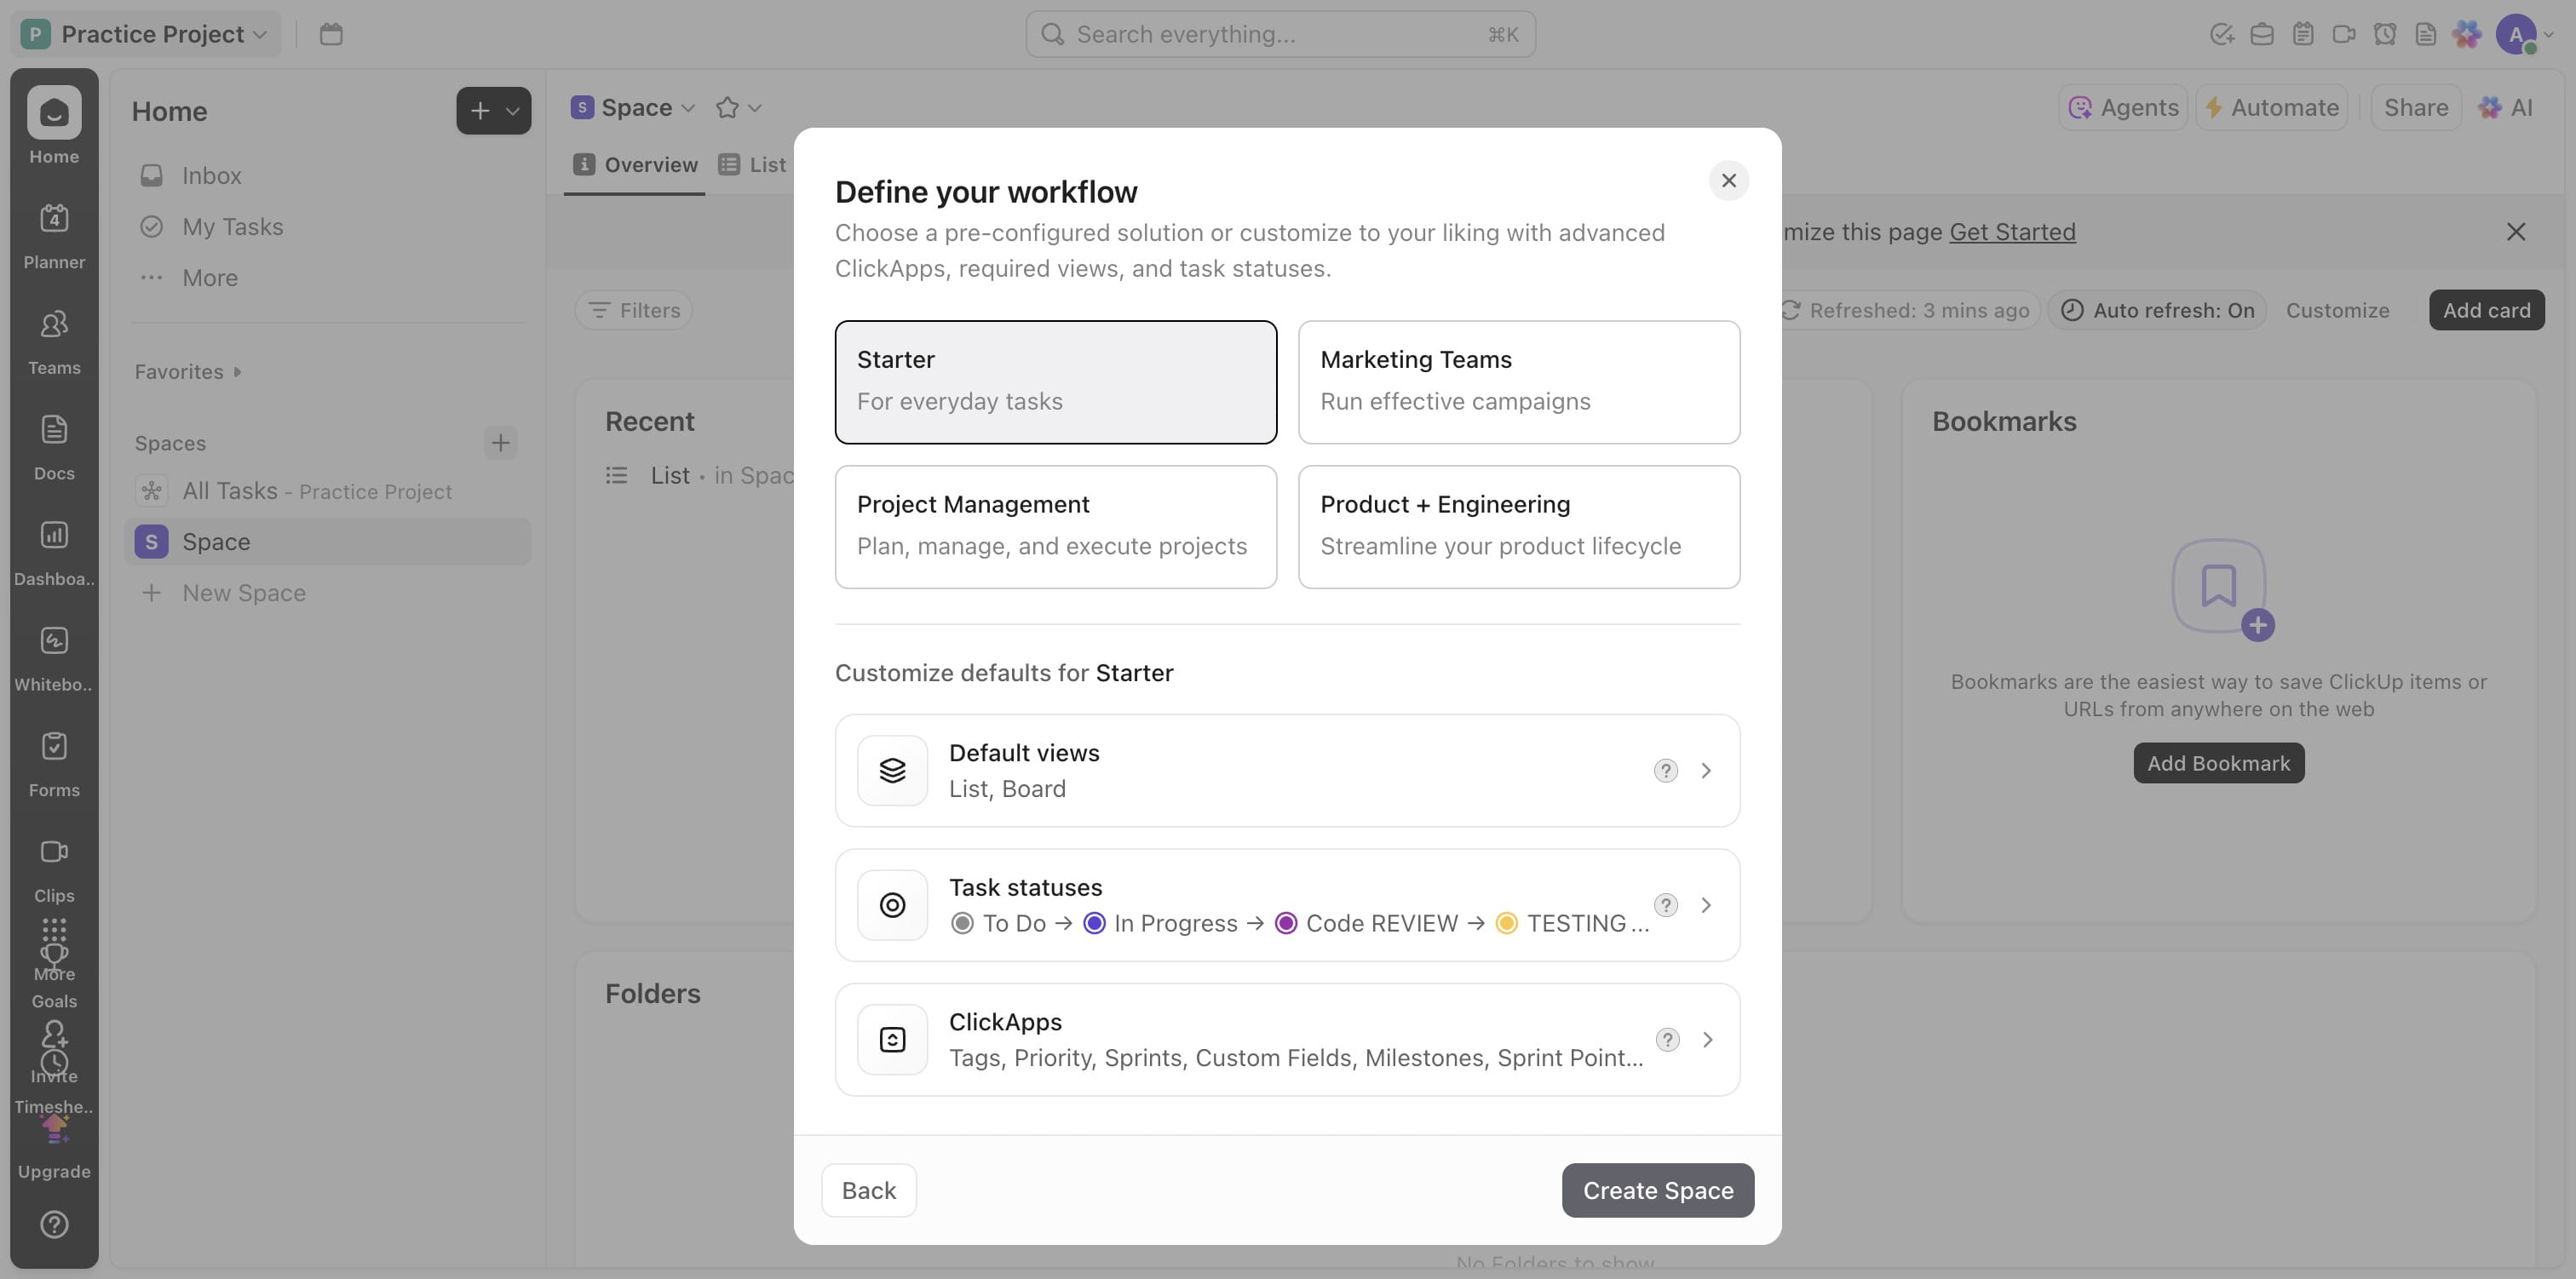The width and height of the screenshot is (2576, 1279).
Task: Click the help icon on ClickApps row
Action: (x=1667, y=1040)
